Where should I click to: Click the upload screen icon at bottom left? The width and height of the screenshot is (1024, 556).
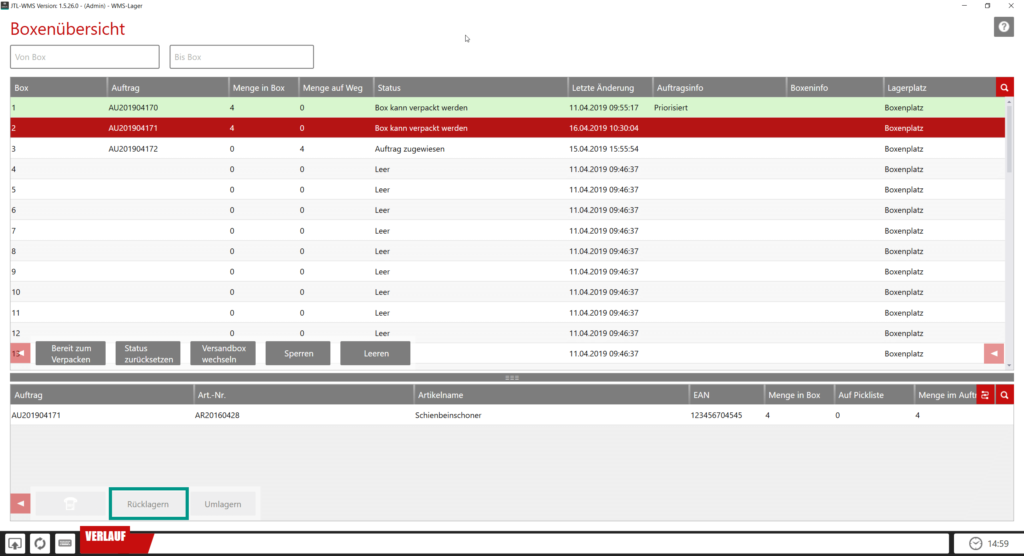pyautogui.click(x=17, y=543)
